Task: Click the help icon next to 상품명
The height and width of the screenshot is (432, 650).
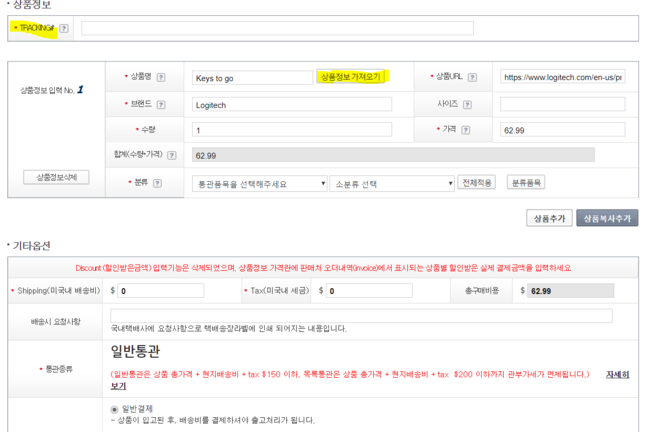Action: (161, 78)
